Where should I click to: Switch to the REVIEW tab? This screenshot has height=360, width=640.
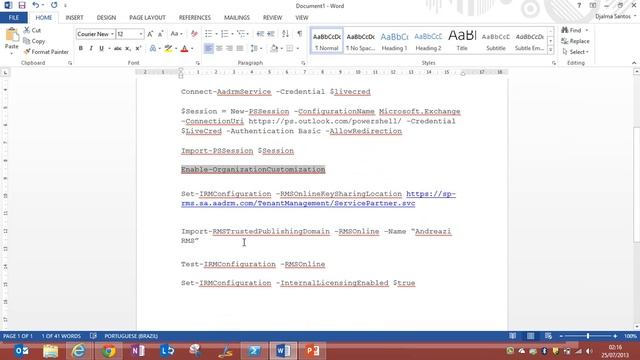click(x=272, y=18)
